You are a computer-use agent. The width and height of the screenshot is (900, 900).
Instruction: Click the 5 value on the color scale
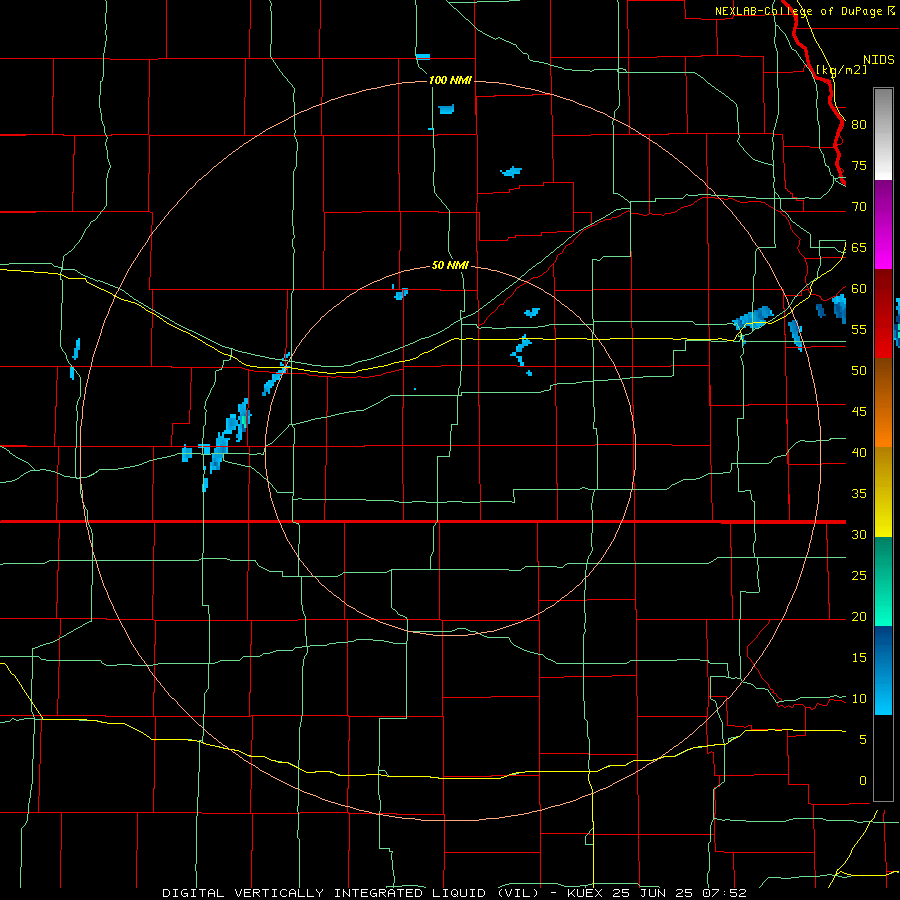pyautogui.click(x=863, y=739)
